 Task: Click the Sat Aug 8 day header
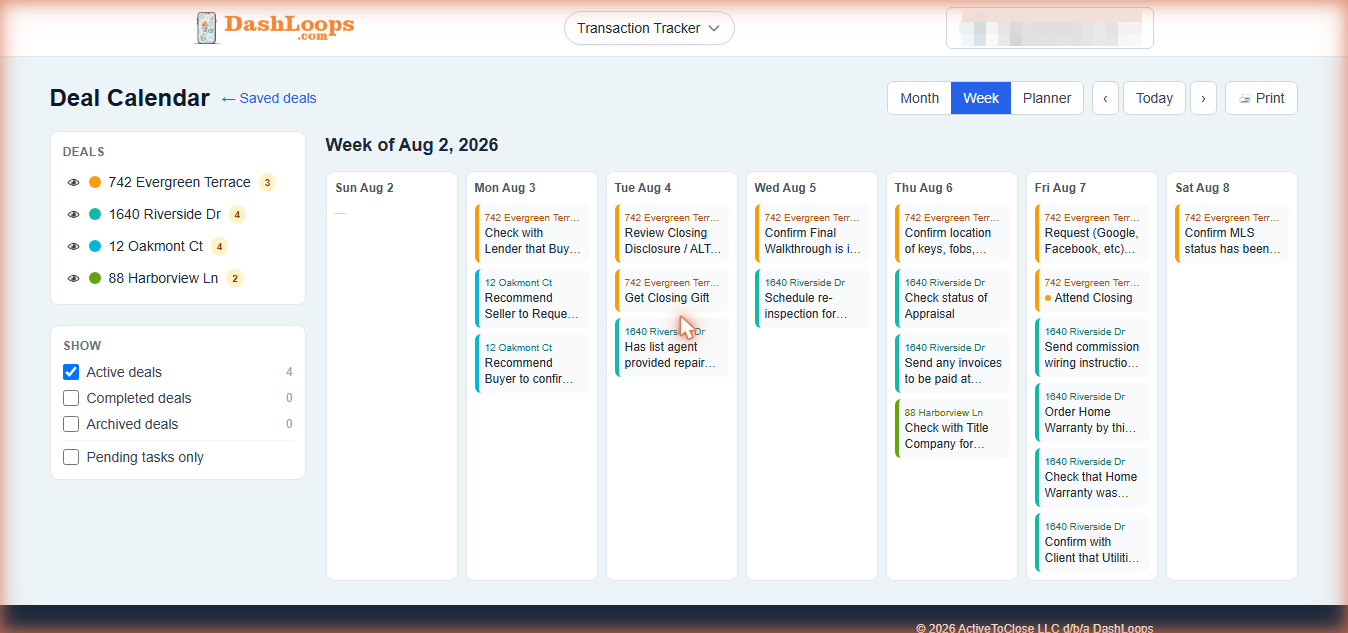(1202, 188)
